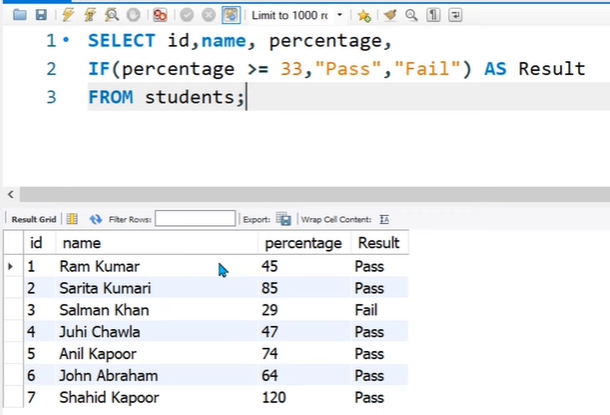Click the horizontal scrollbar left arrow
The image size is (610, 415).
pos(11,194)
